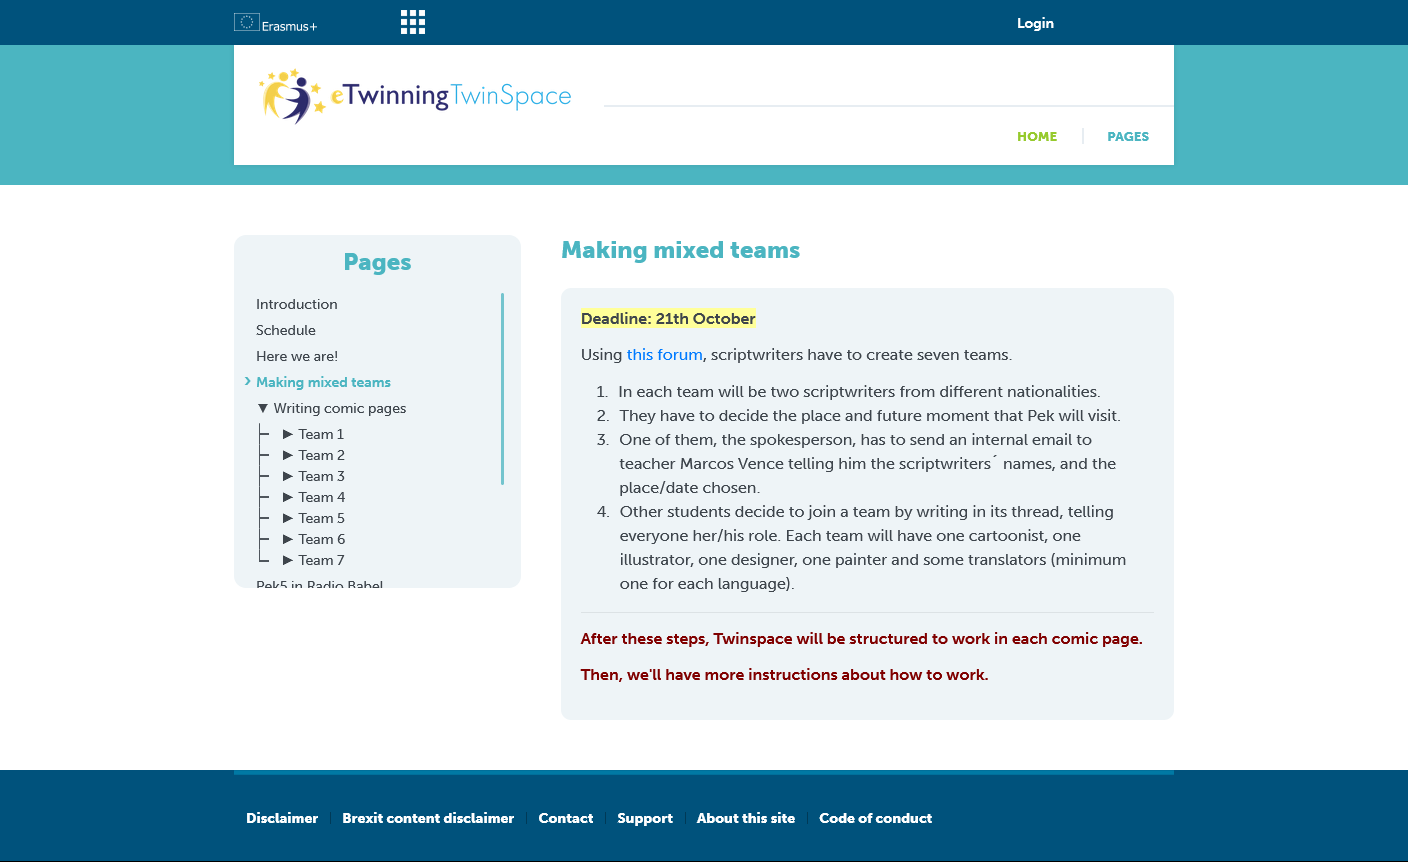The width and height of the screenshot is (1408, 862).
Task: Open the 'About this site' footer link
Action: pos(746,818)
